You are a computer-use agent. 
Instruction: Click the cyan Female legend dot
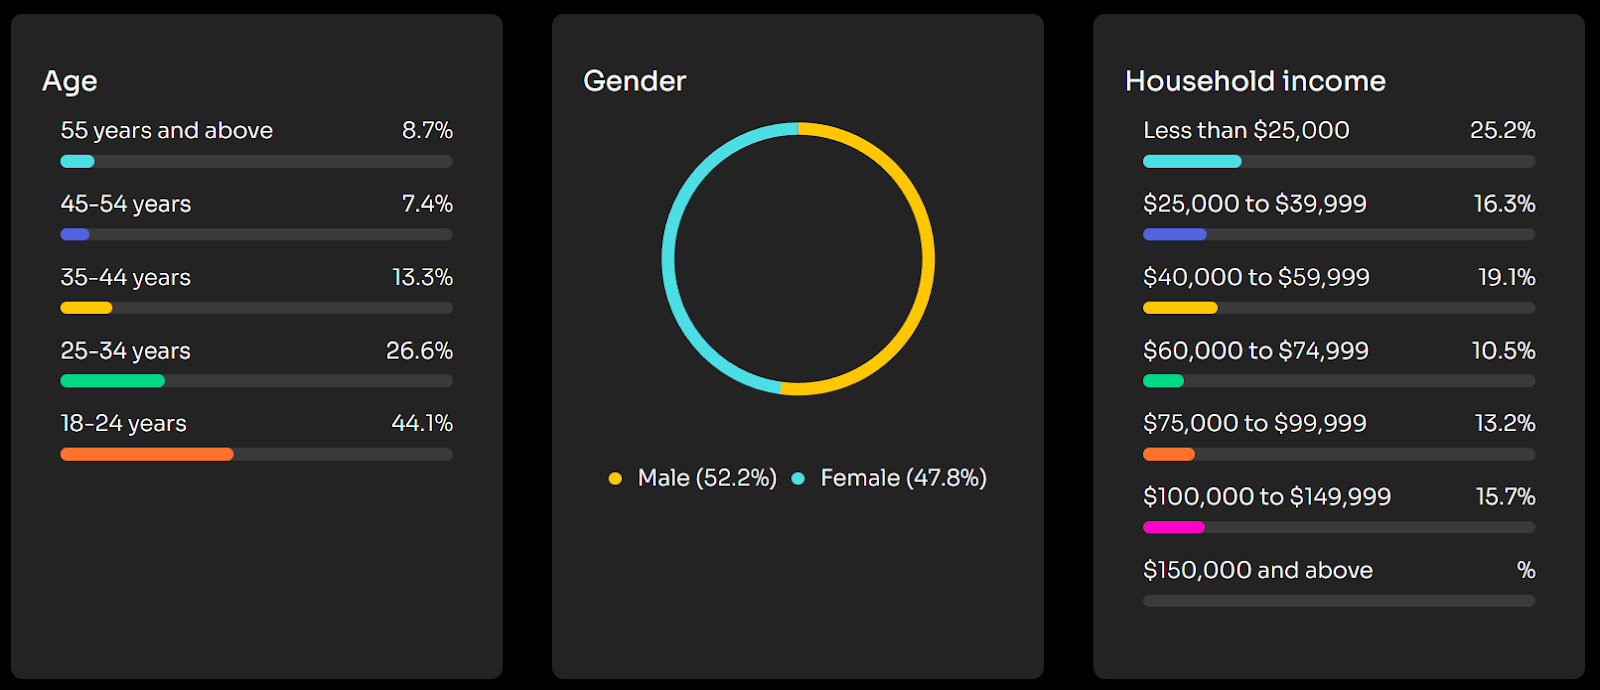798,479
